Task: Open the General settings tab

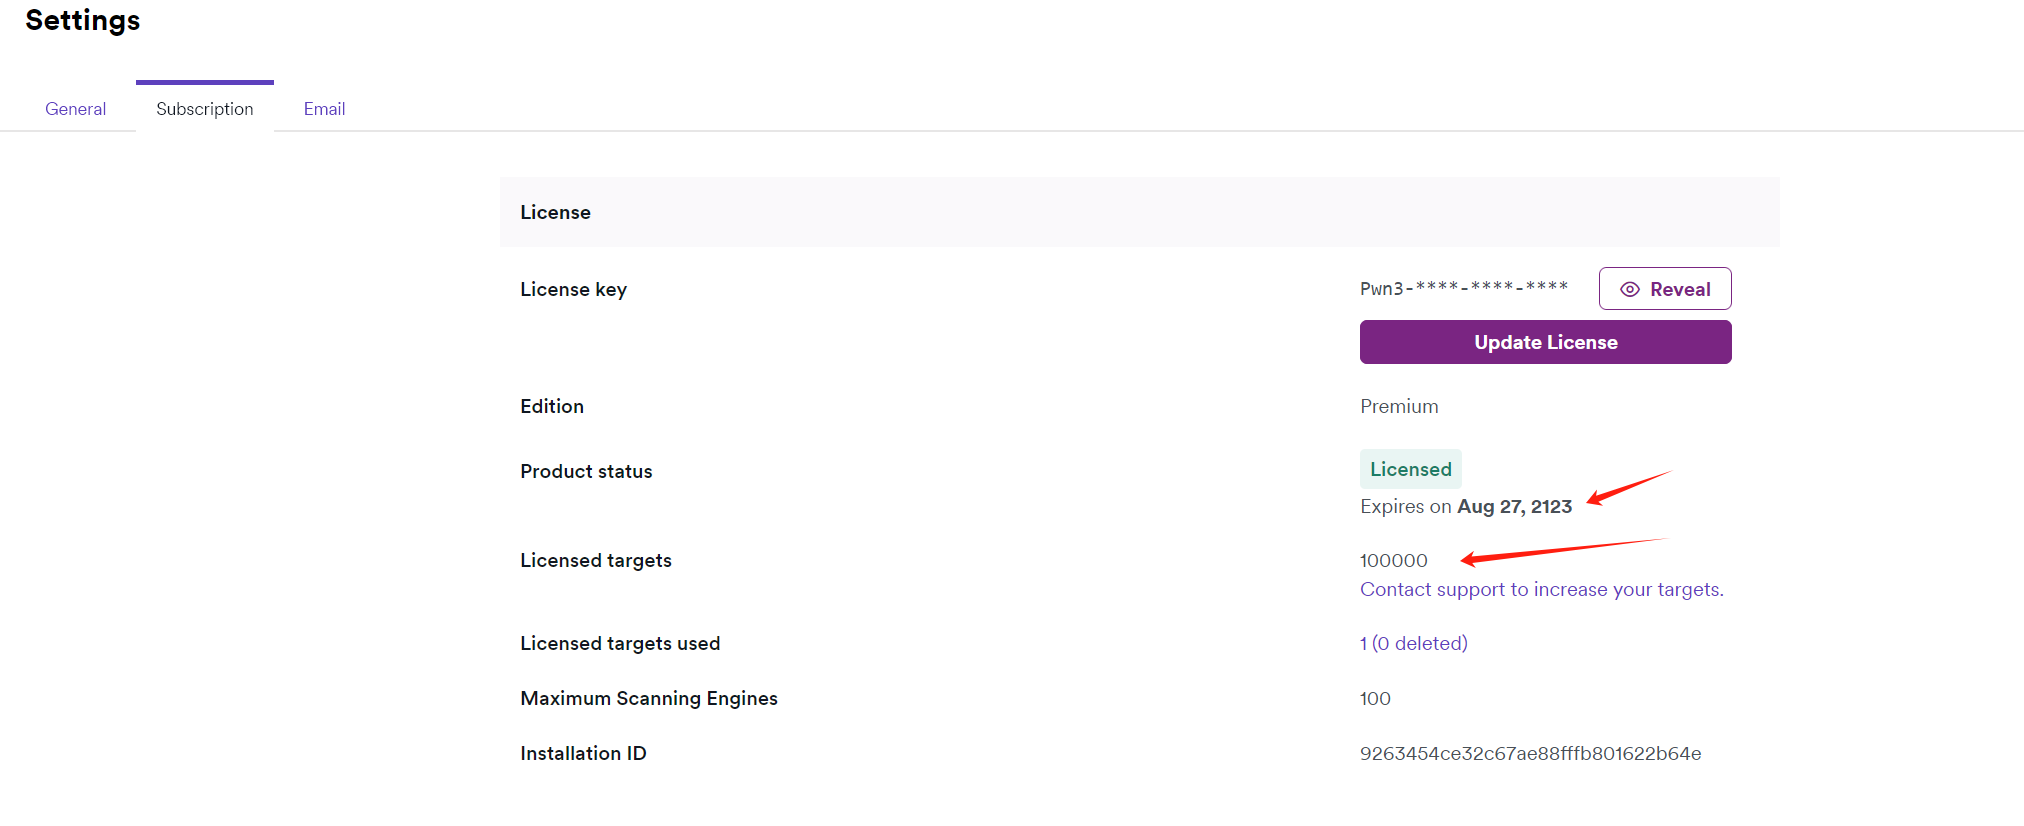Action: (x=75, y=109)
